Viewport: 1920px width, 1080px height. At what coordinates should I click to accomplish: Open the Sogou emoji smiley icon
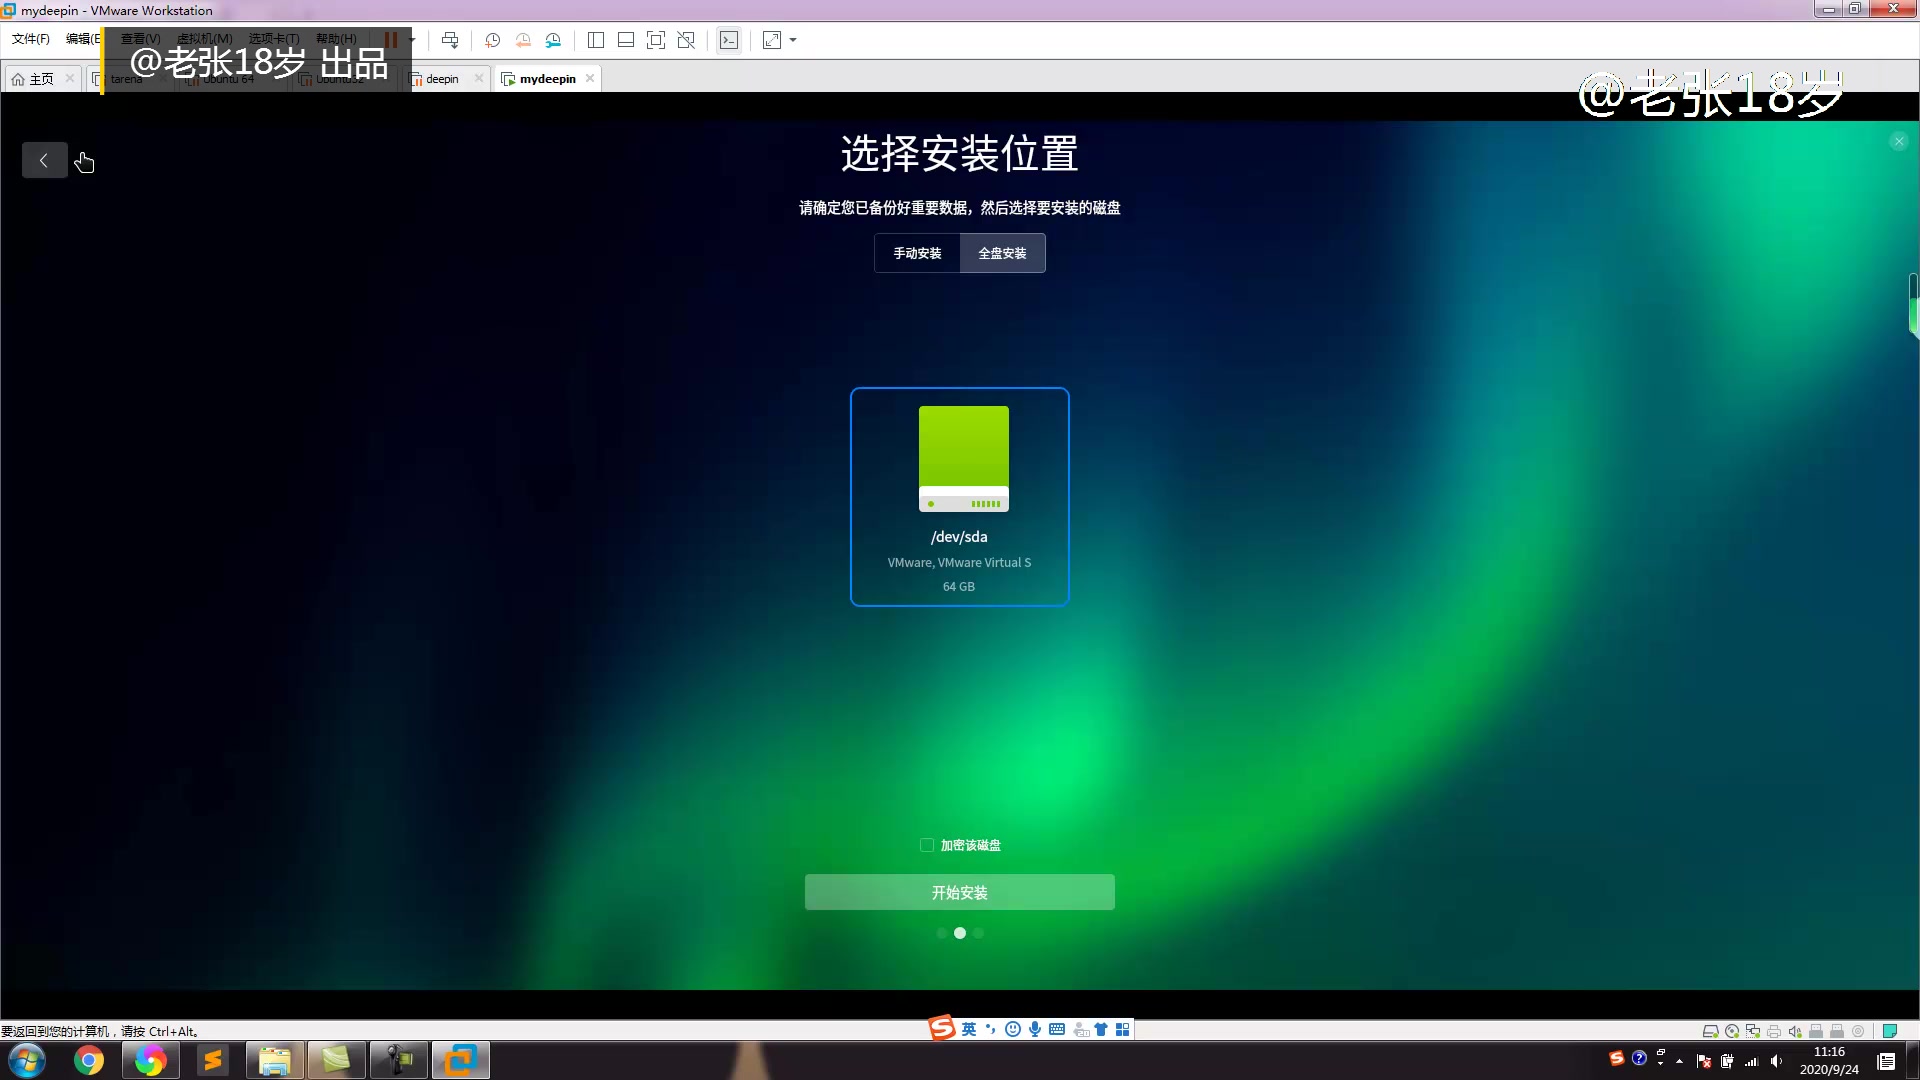click(x=1013, y=1029)
